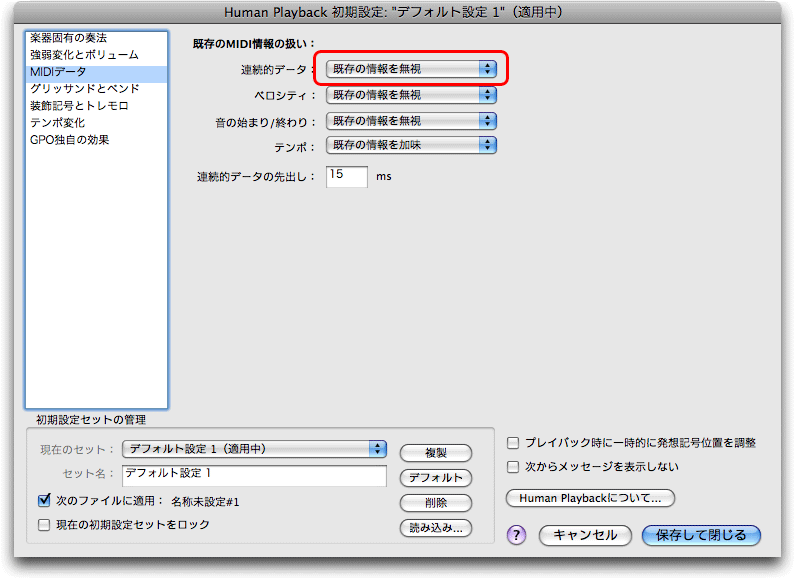Click the キャンセル button
Image resolution: width=795 pixels, height=580 pixels.
click(x=585, y=535)
